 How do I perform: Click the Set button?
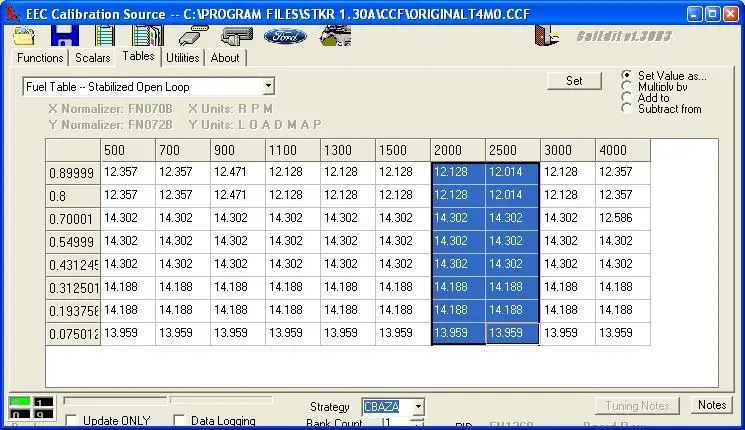click(x=574, y=81)
